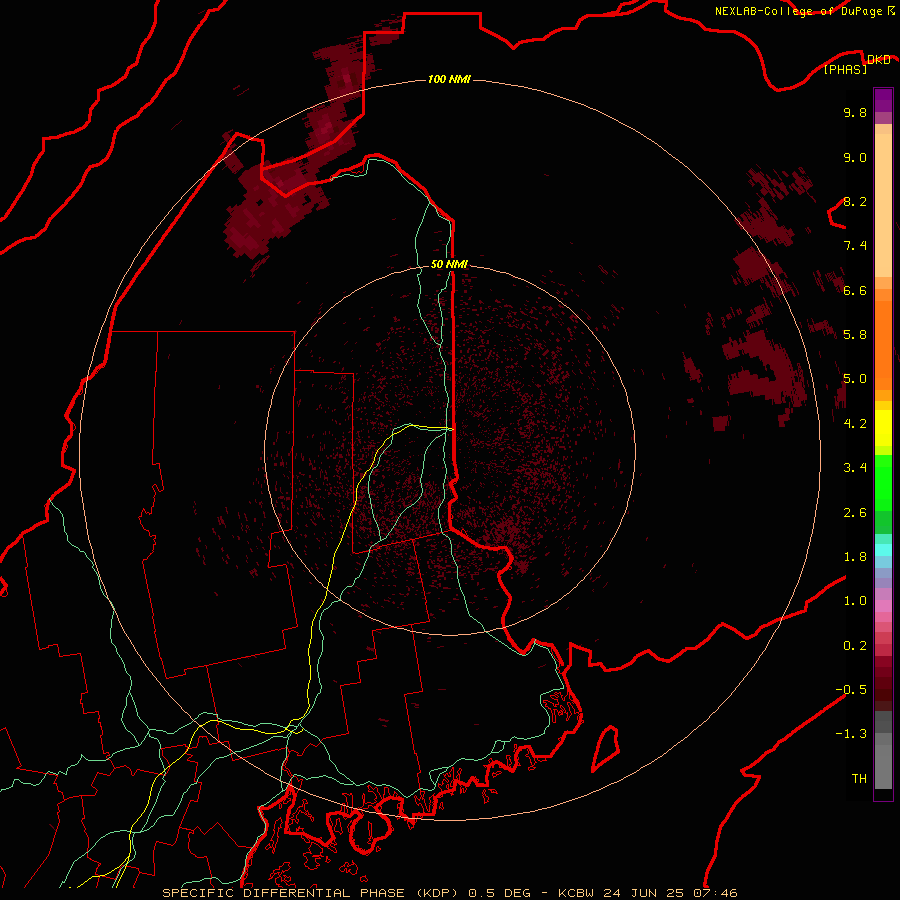Click the -1.3 color scale value

pyautogui.click(x=851, y=734)
